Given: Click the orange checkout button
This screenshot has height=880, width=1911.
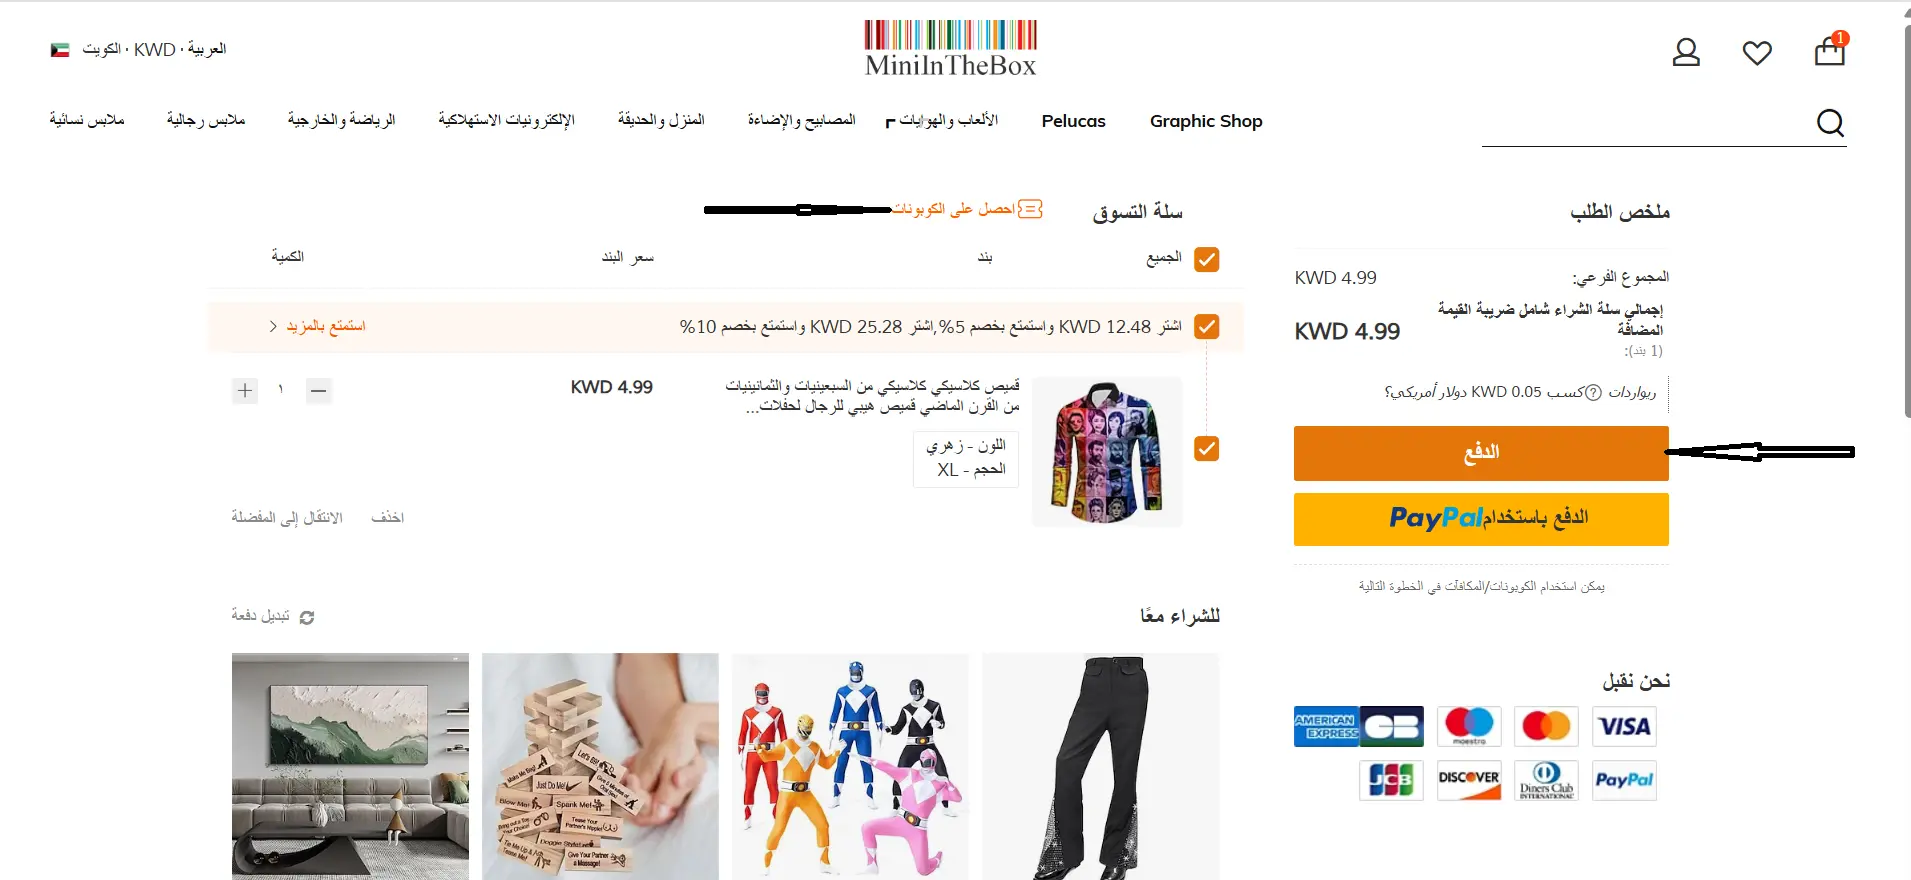Looking at the screenshot, I should click(1481, 453).
